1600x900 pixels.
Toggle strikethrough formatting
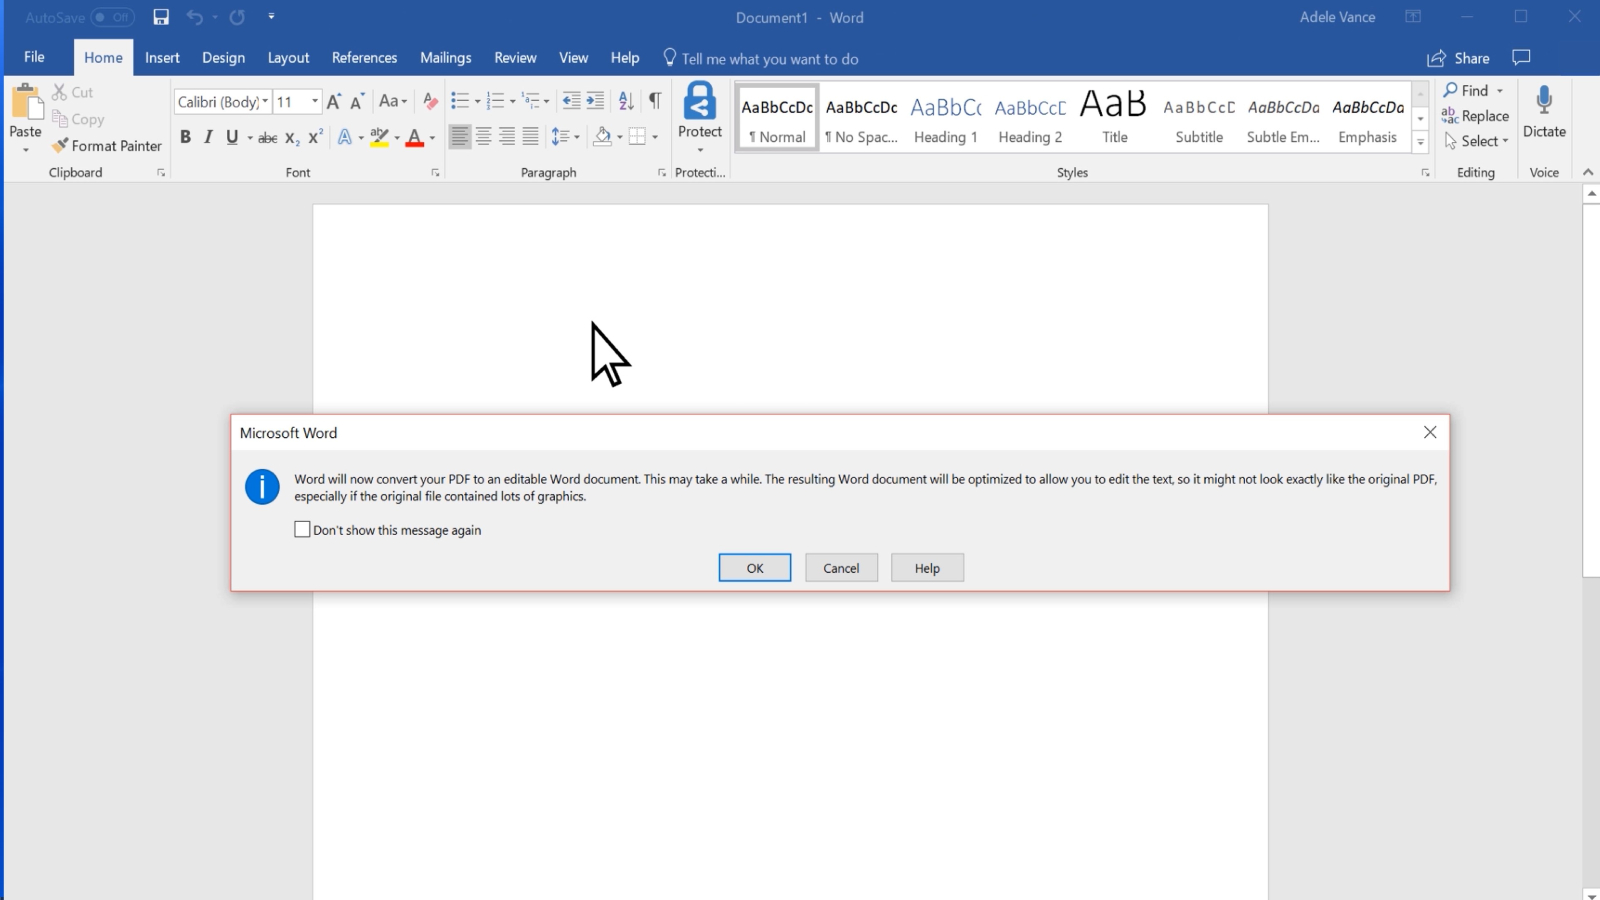tap(266, 137)
